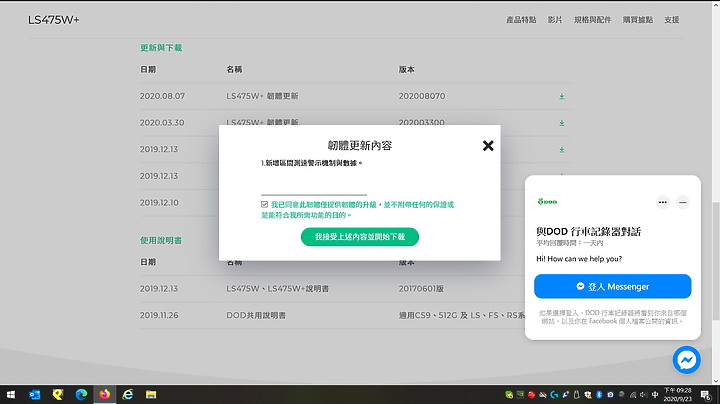Click the LS475W+ 韌體更新 2020.08.07 name
Viewport: 720px width, 404px height.
262,96
